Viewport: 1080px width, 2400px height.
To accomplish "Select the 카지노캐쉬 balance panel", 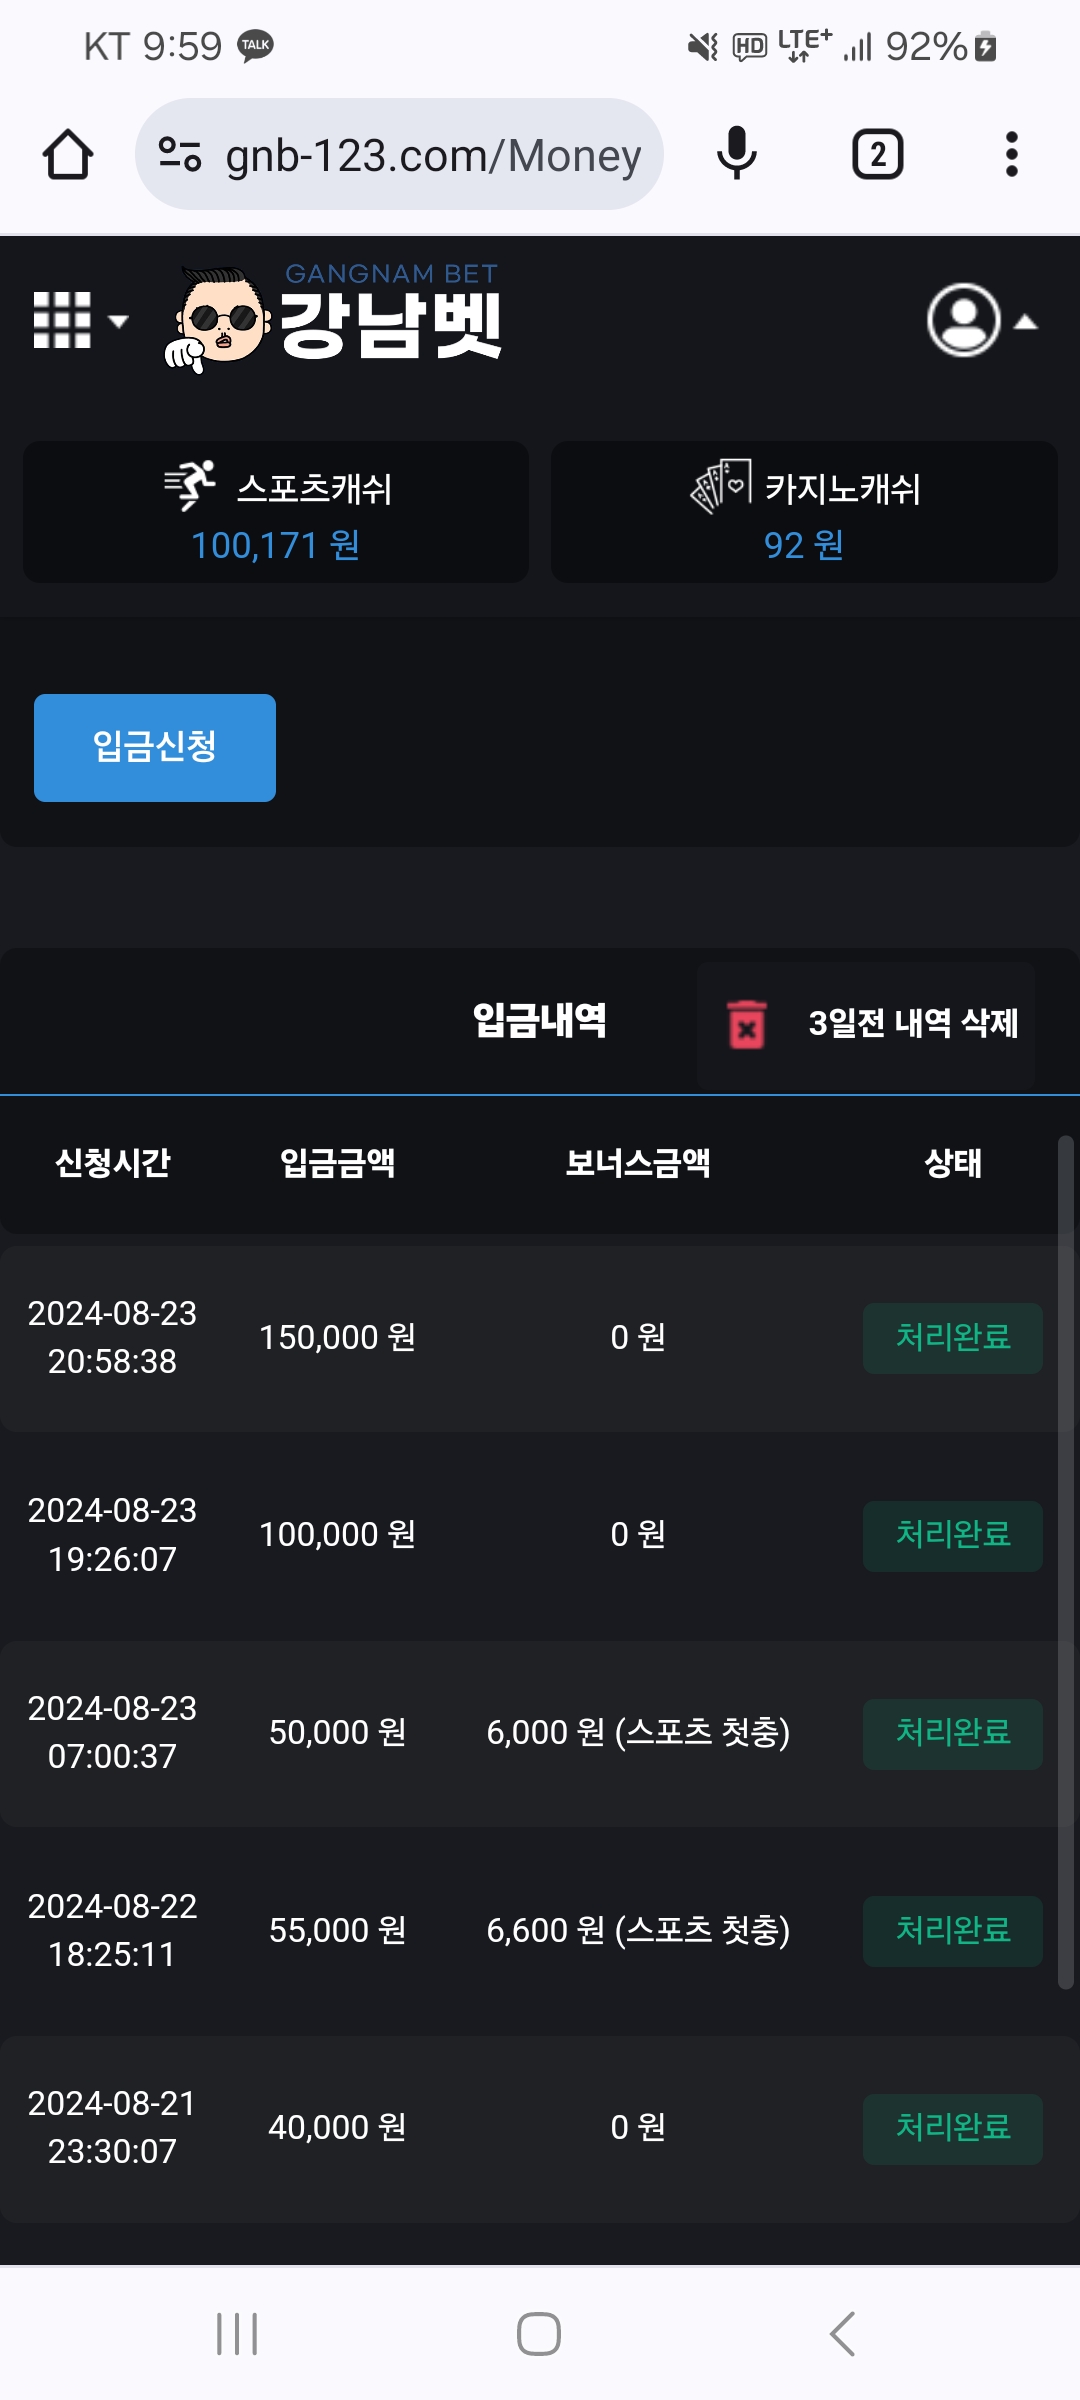I will click(804, 512).
